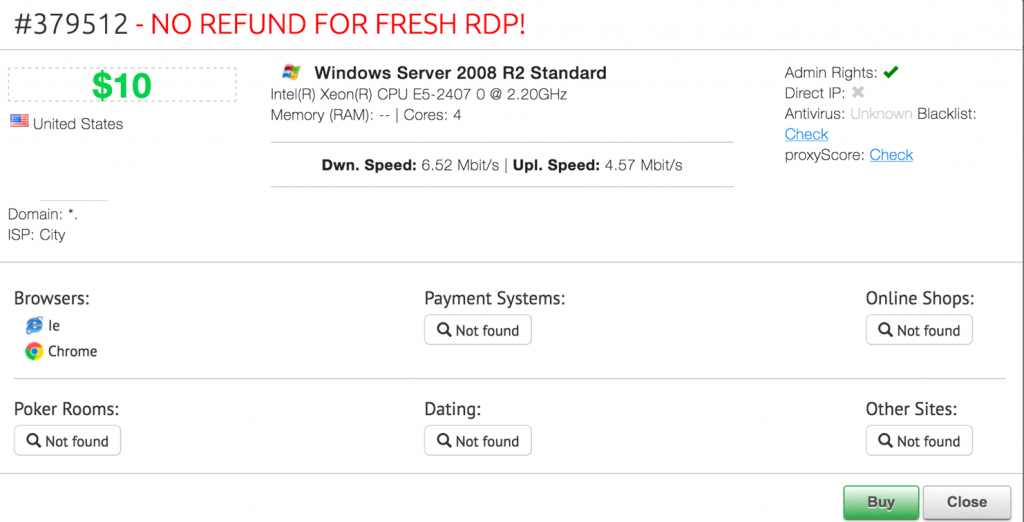Click the United States country label

tap(78, 124)
